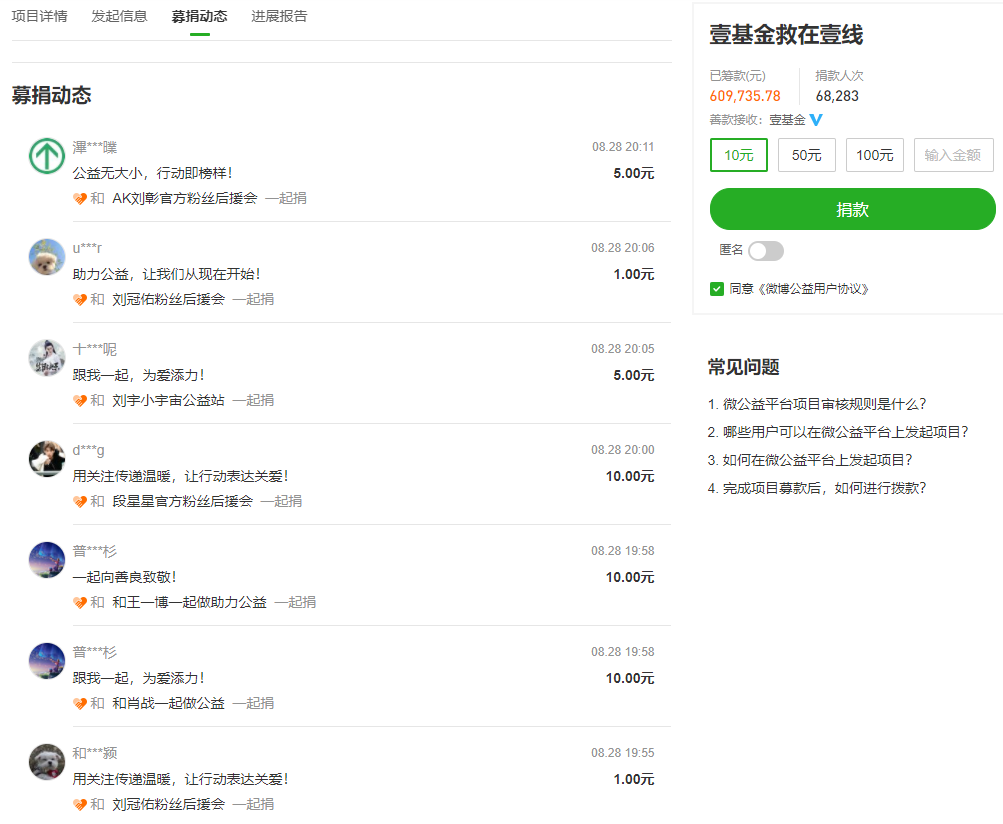Click the green arrow avatar of 潭***噗
The height and width of the screenshot is (824, 1003).
click(x=46, y=156)
